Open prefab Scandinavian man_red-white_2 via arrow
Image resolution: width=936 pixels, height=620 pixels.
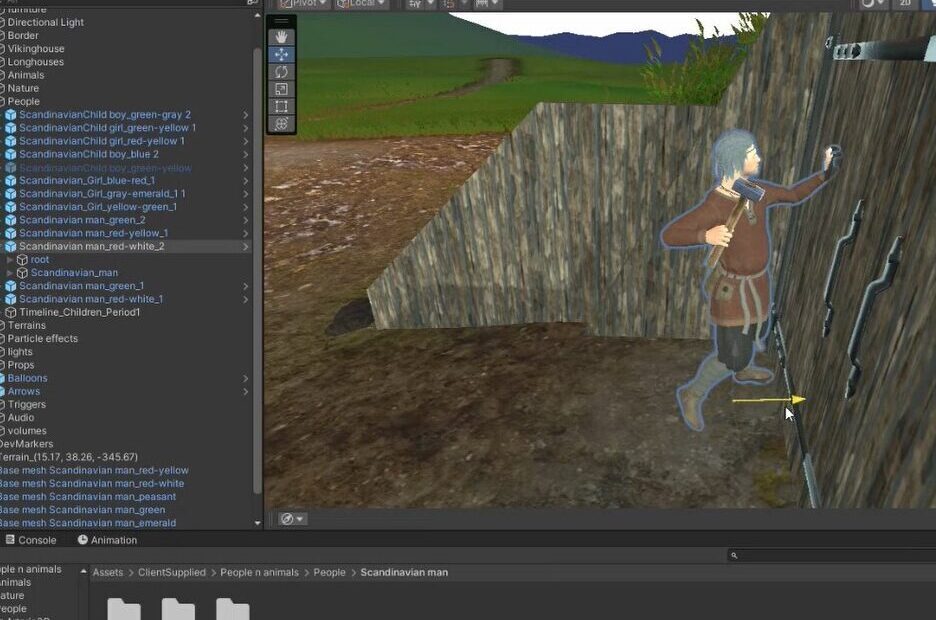click(246, 246)
